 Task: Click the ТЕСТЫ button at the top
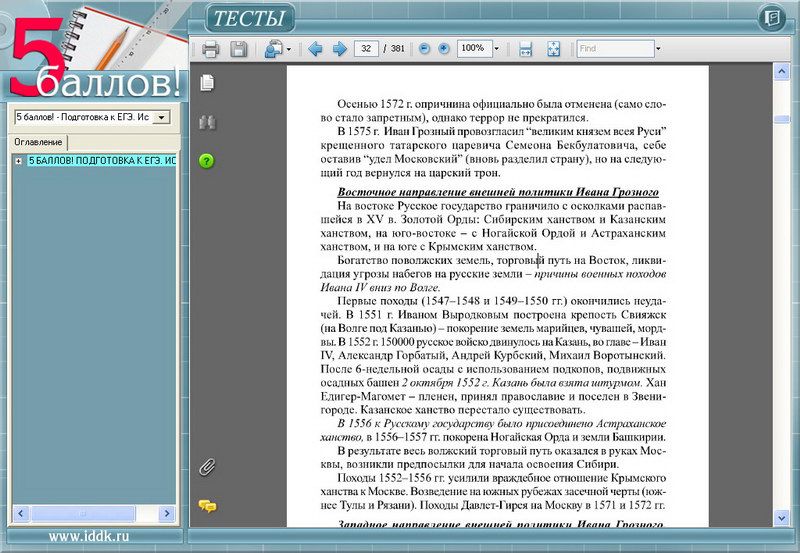[249, 17]
